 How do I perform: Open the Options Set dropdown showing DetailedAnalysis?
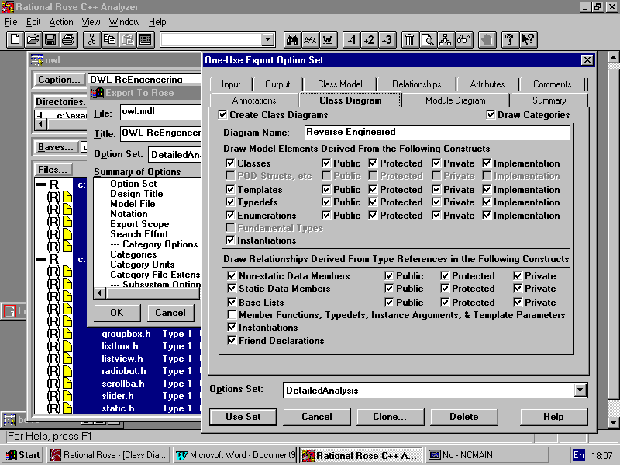tap(581, 391)
